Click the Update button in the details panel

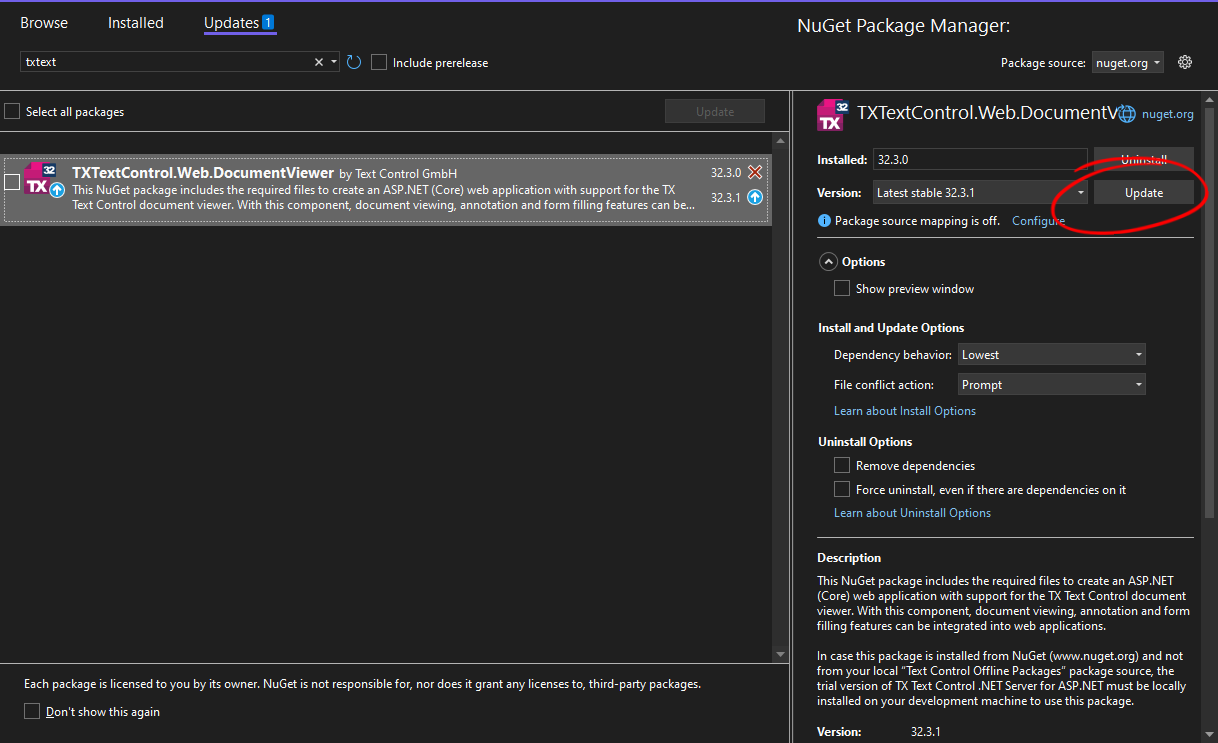point(1143,192)
